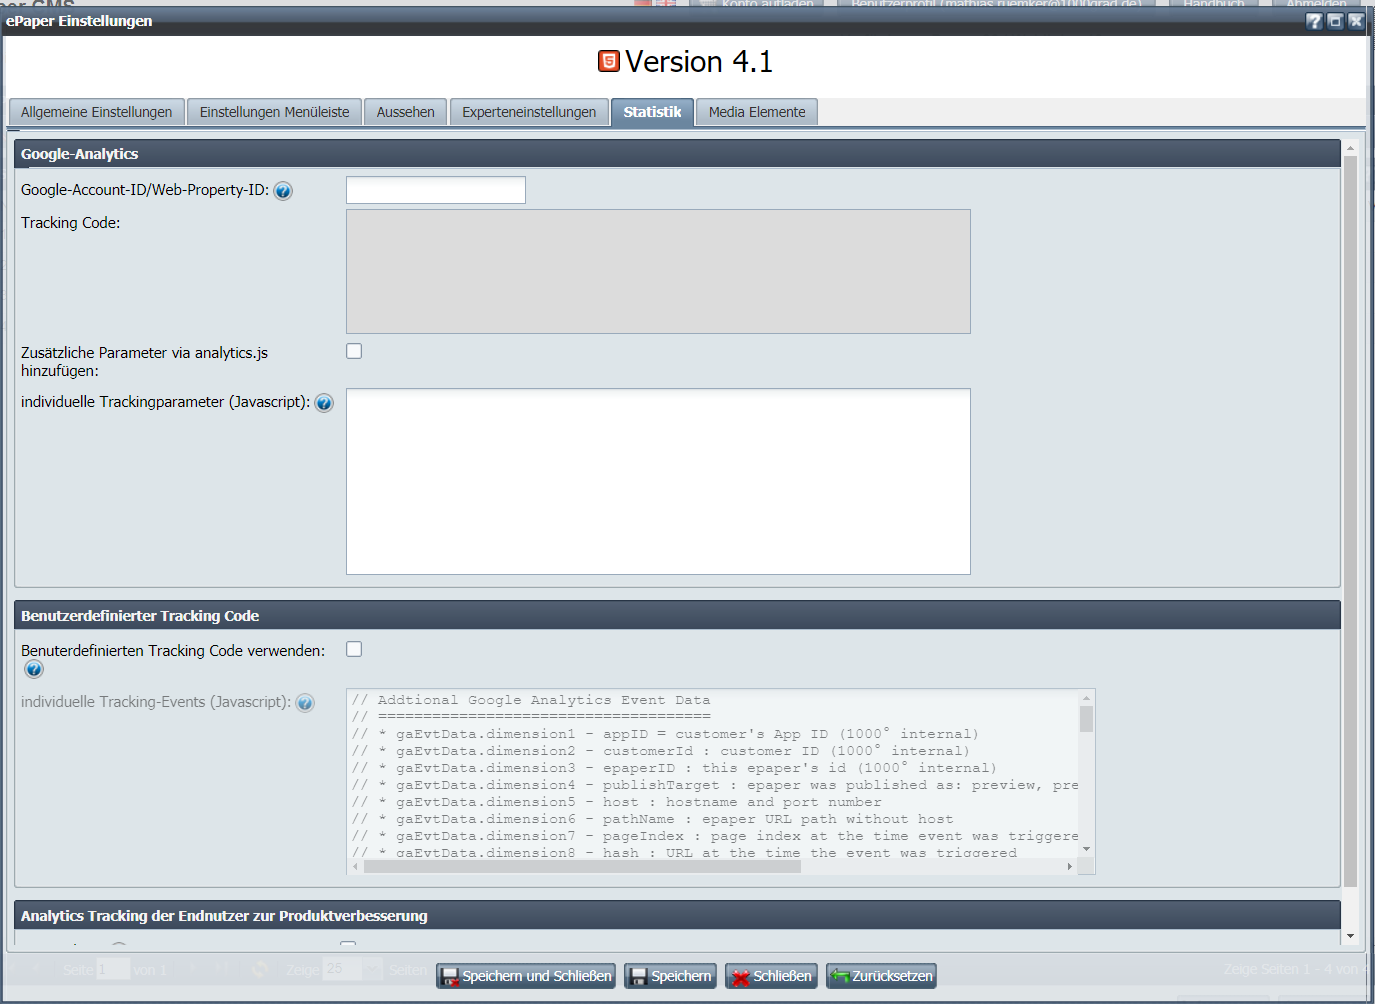Go to Experteneinstellungen tab

(529, 112)
